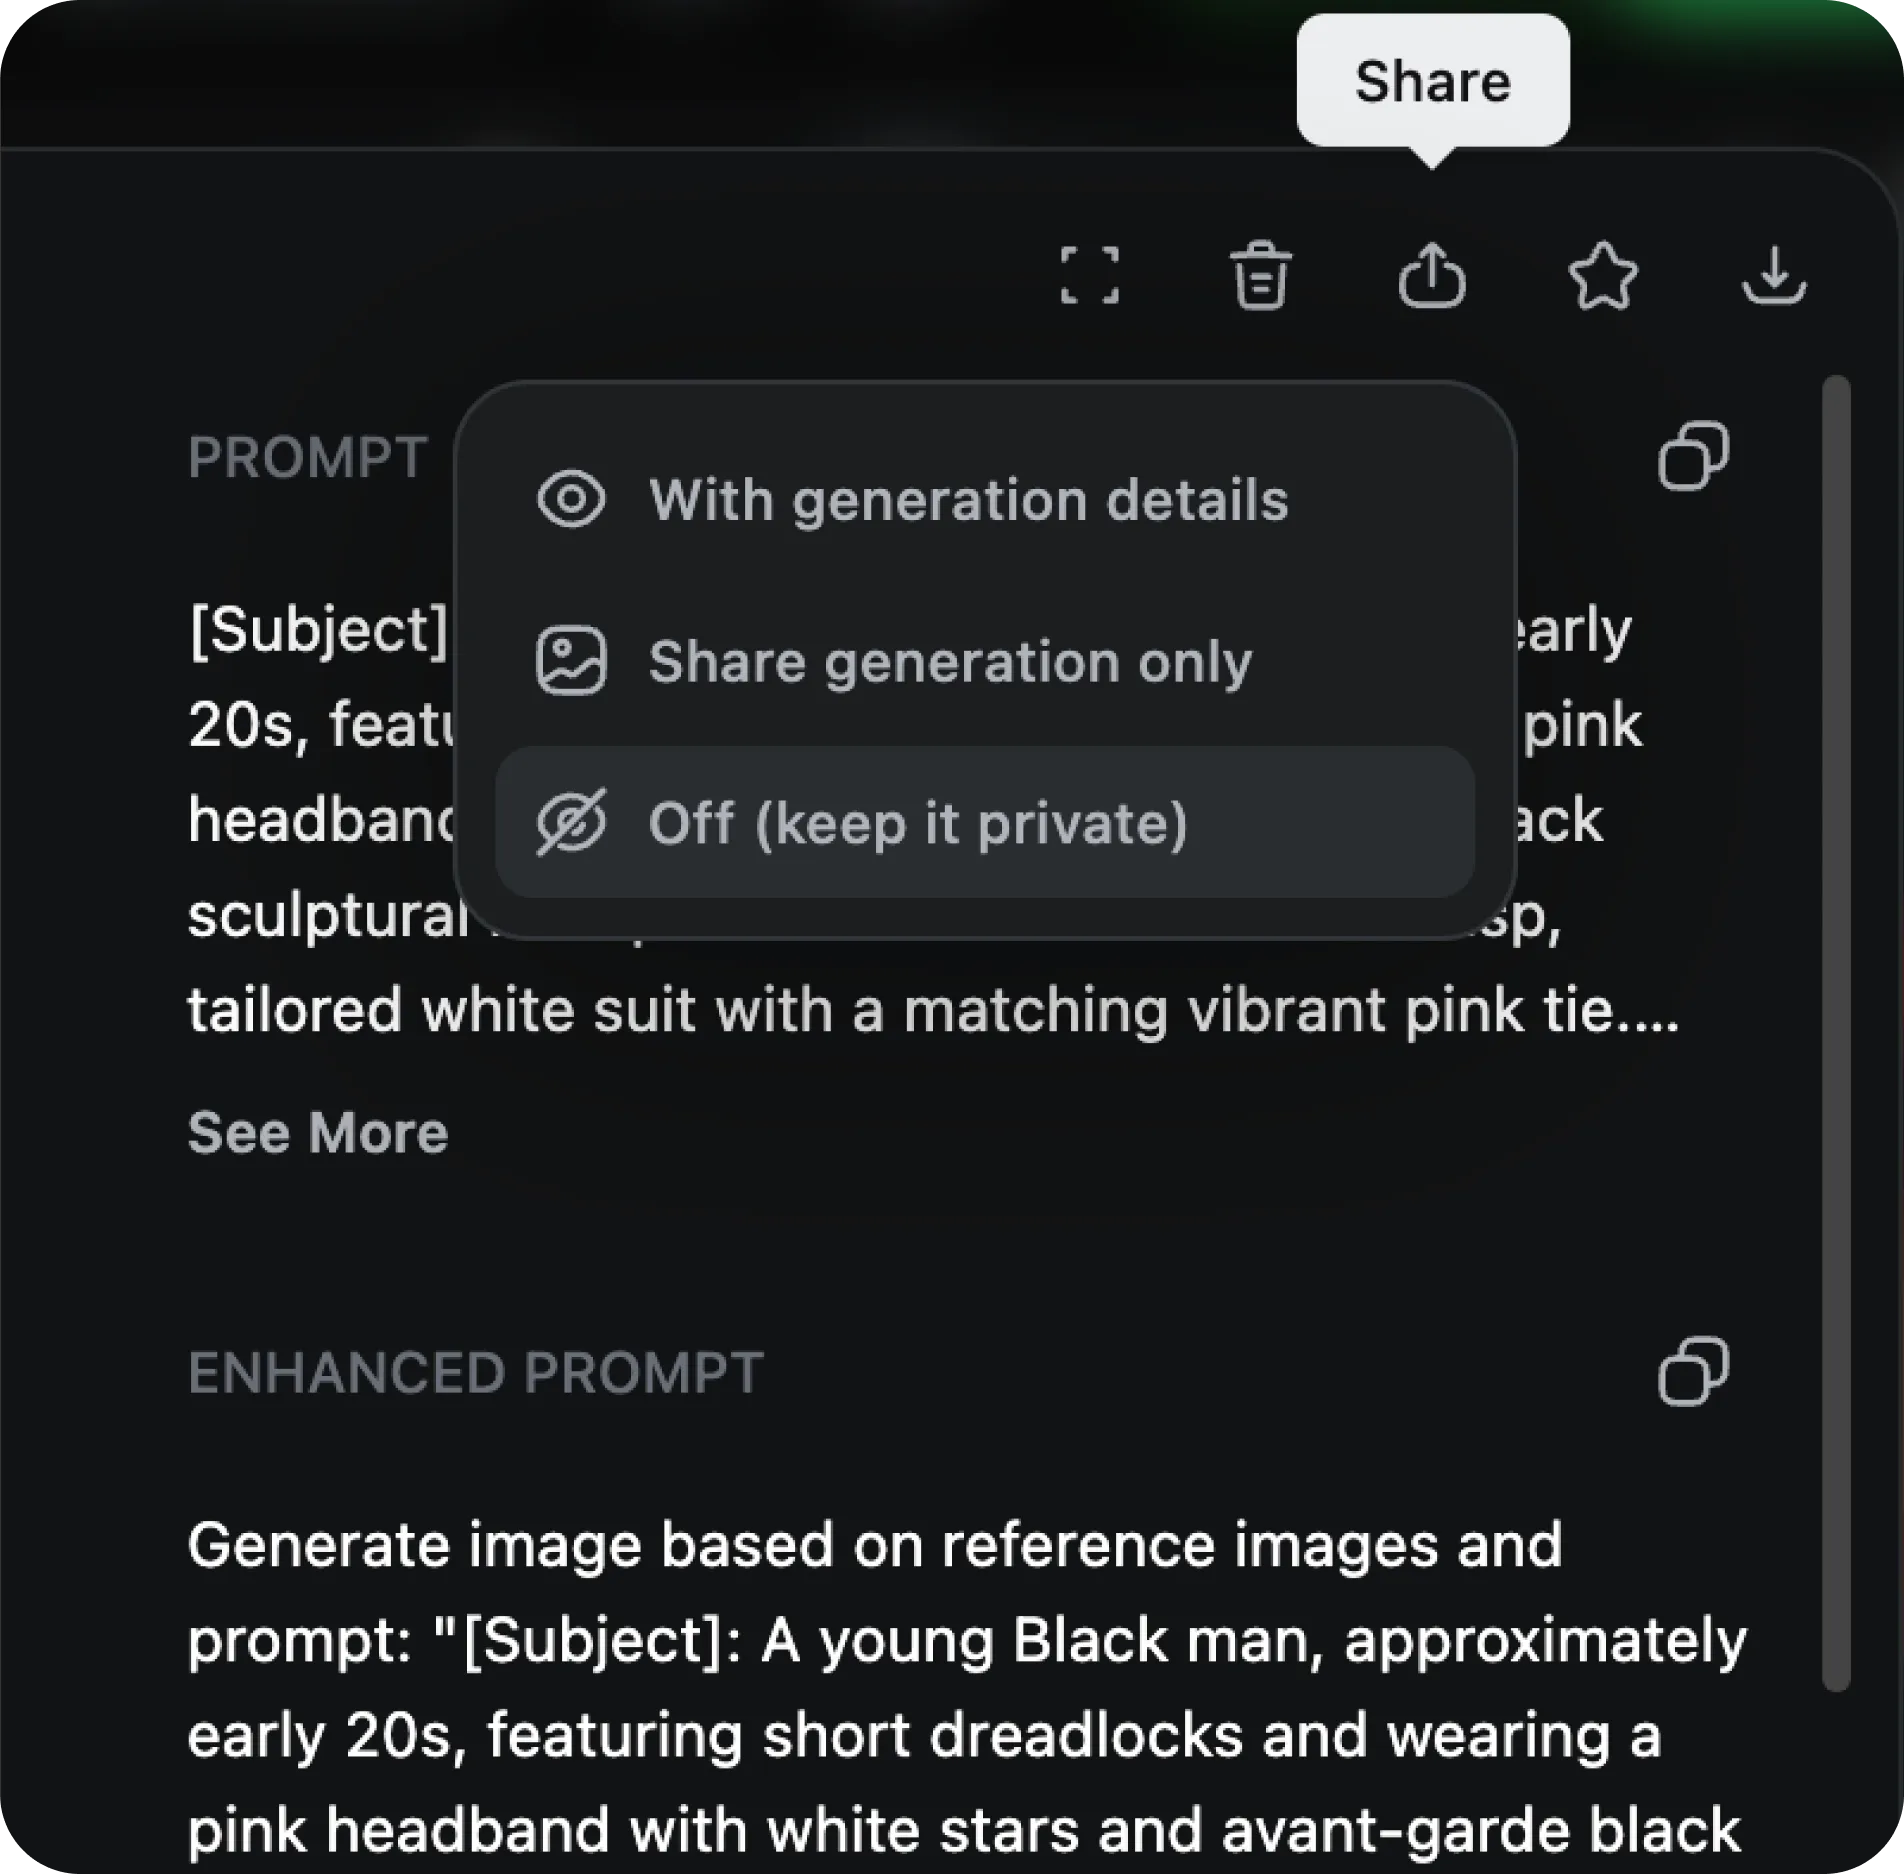Click the fullscreen expand icon

(x=1090, y=275)
